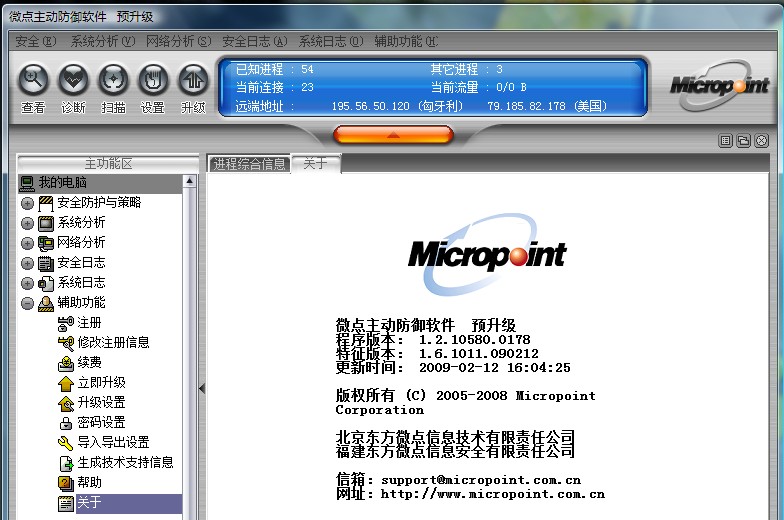
Task: Click the 安全防护与策略 icon
Action: [x=46, y=204]
